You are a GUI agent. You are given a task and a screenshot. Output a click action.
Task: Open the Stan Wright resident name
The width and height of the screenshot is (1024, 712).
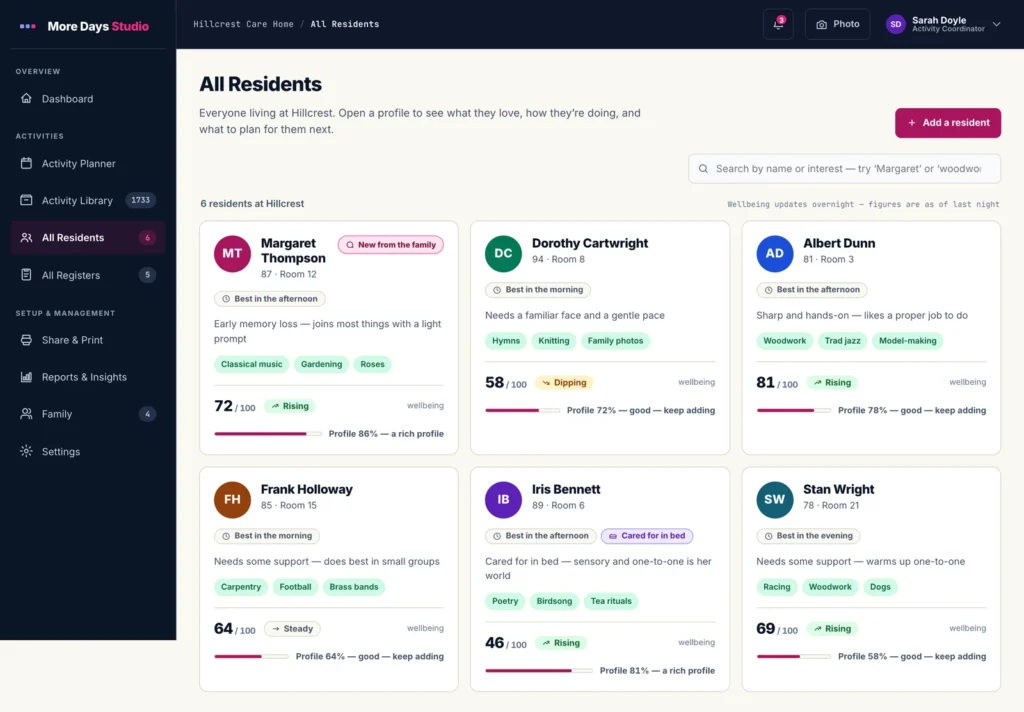pos(839,489)
